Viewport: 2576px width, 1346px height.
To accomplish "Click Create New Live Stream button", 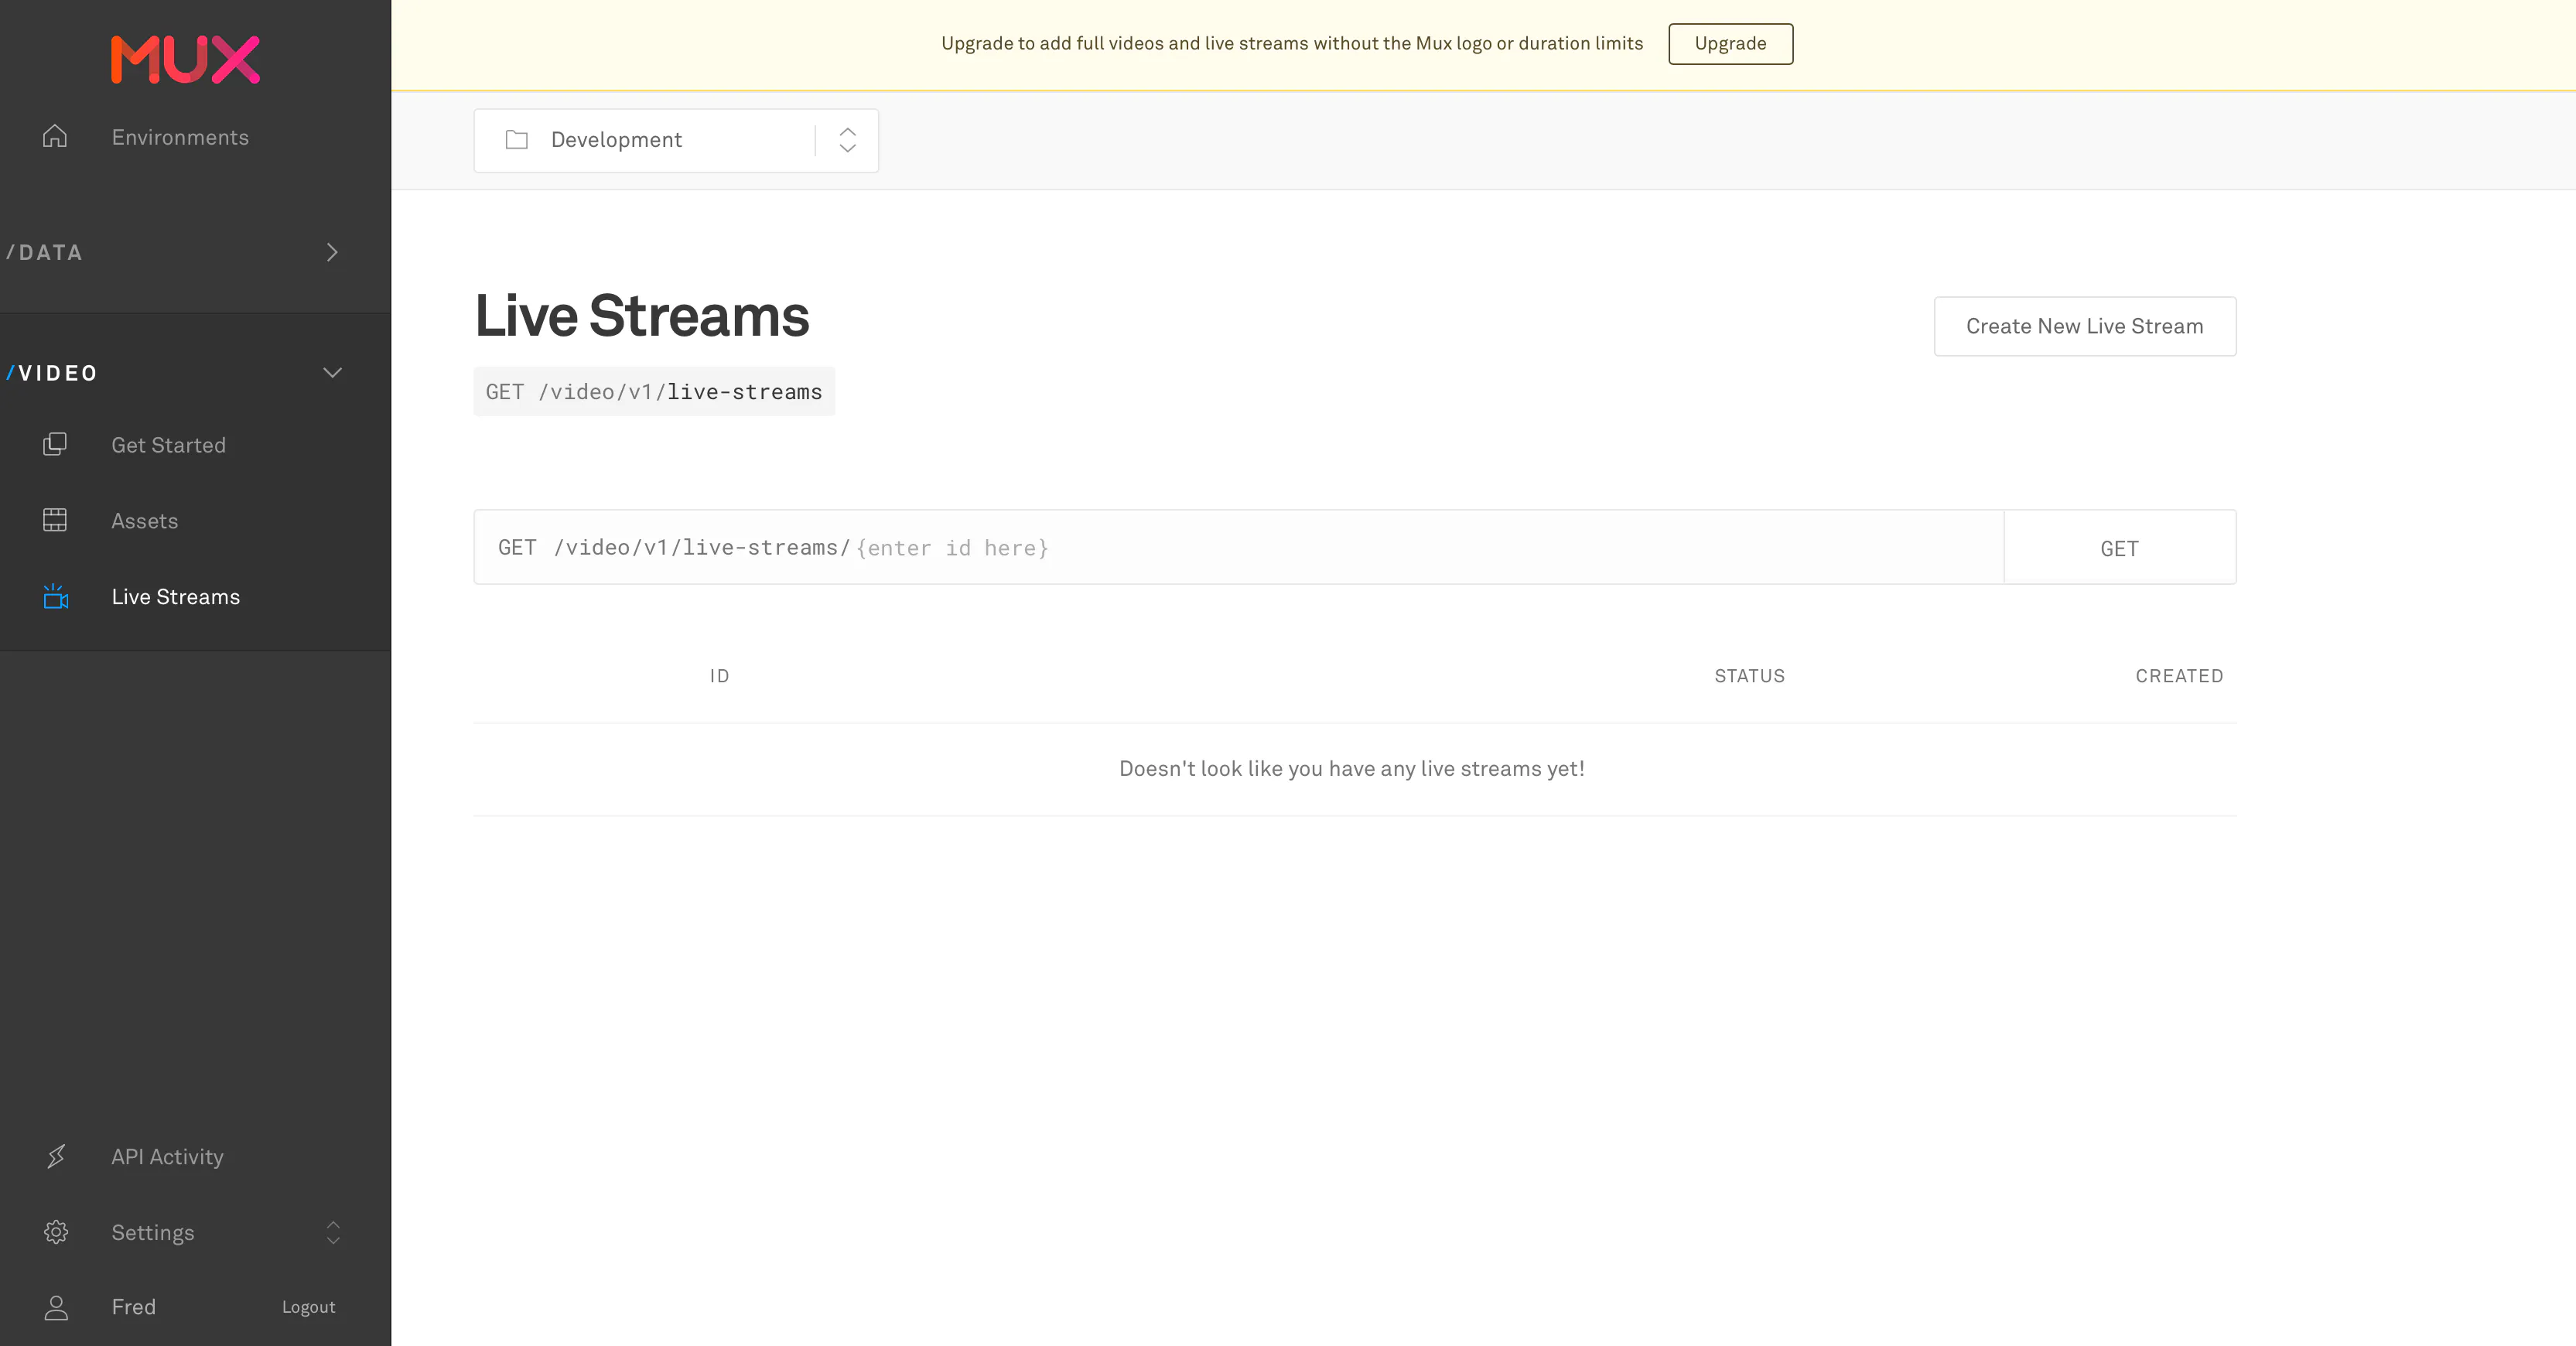I will tap(2084, 326).
